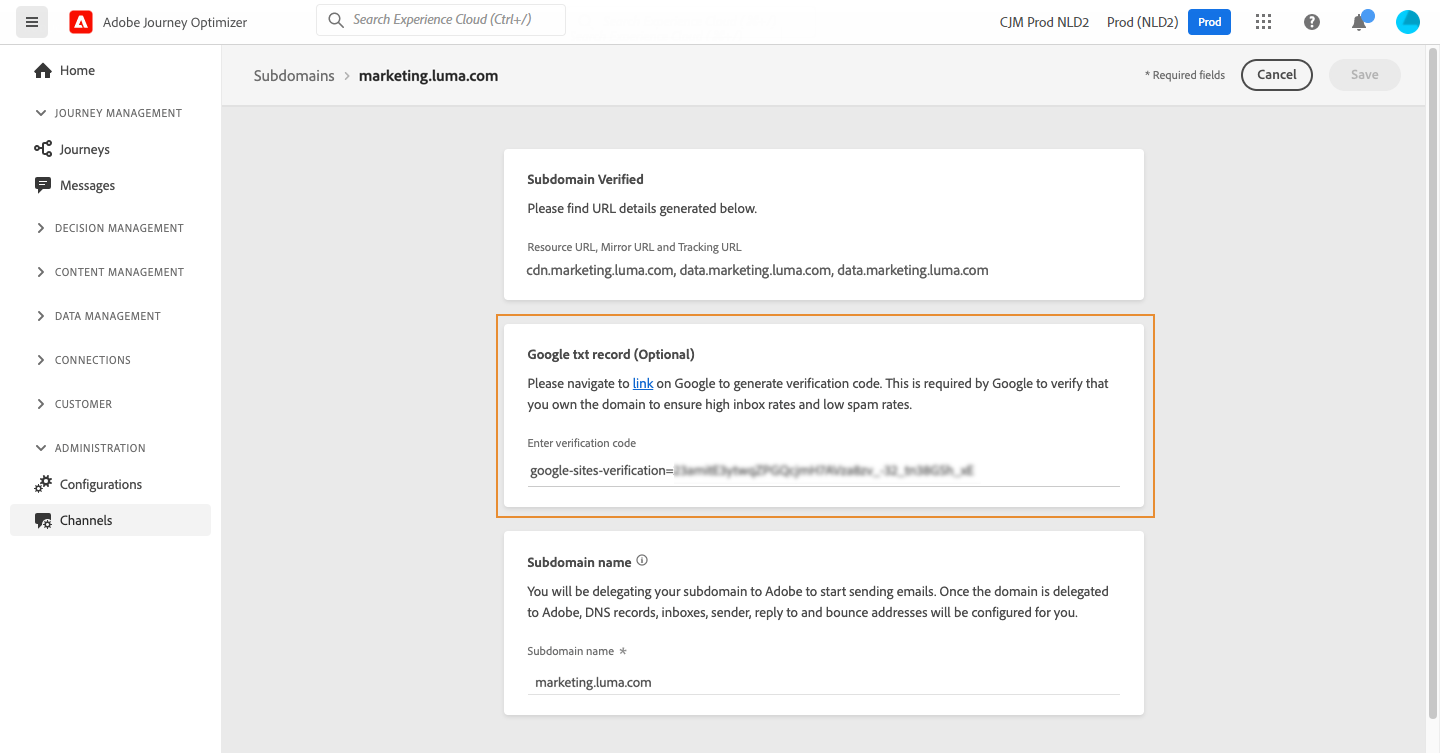Click the Subdomains breadcrumb

(294, 76)
